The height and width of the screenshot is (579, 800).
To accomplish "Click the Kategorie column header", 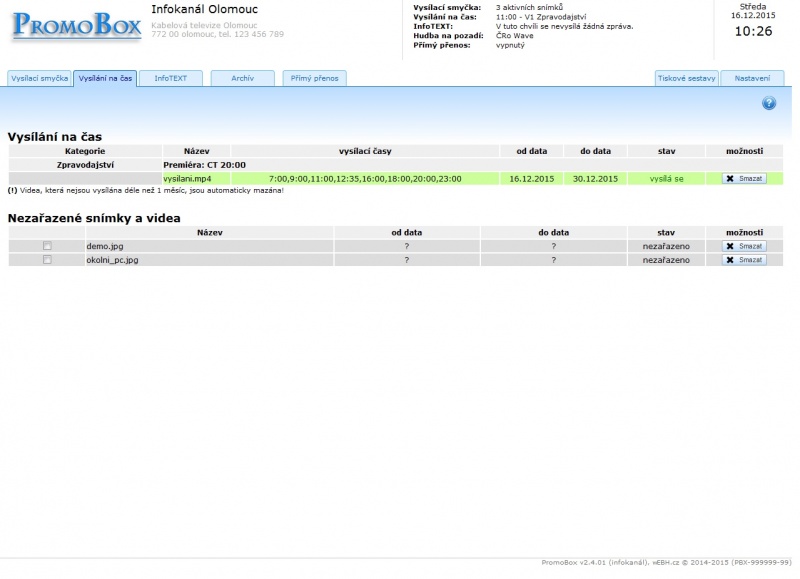I will [85, 151].
